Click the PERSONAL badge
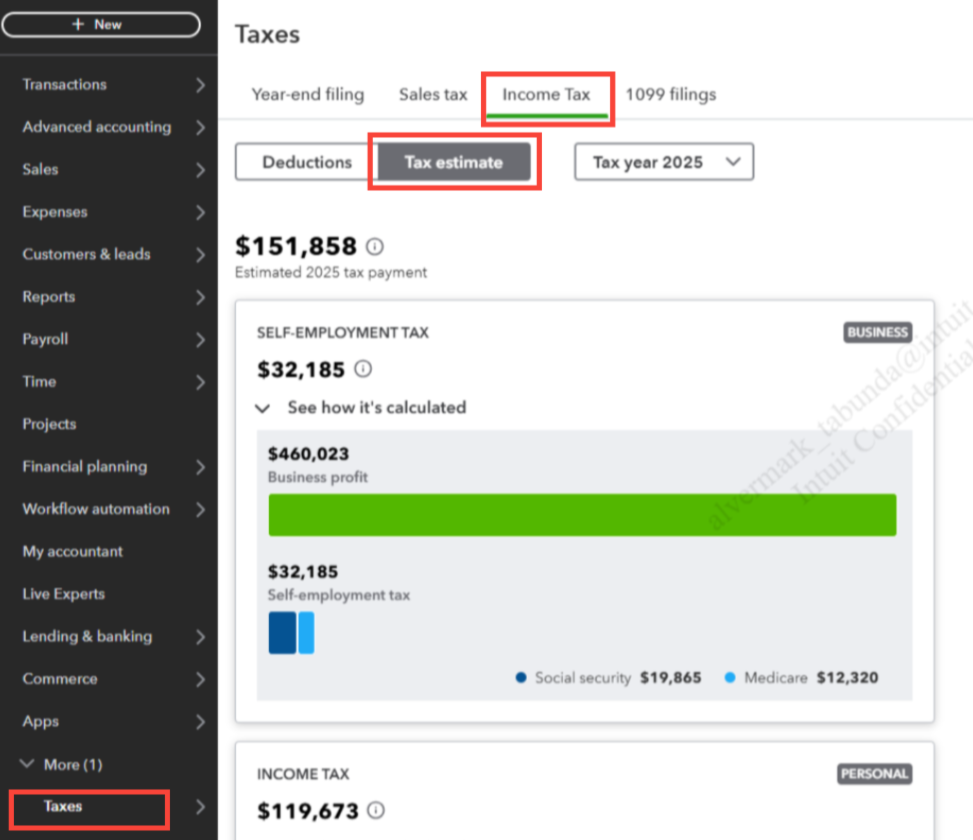Screen dimensions: 973x840 click(x=874, y=774)
